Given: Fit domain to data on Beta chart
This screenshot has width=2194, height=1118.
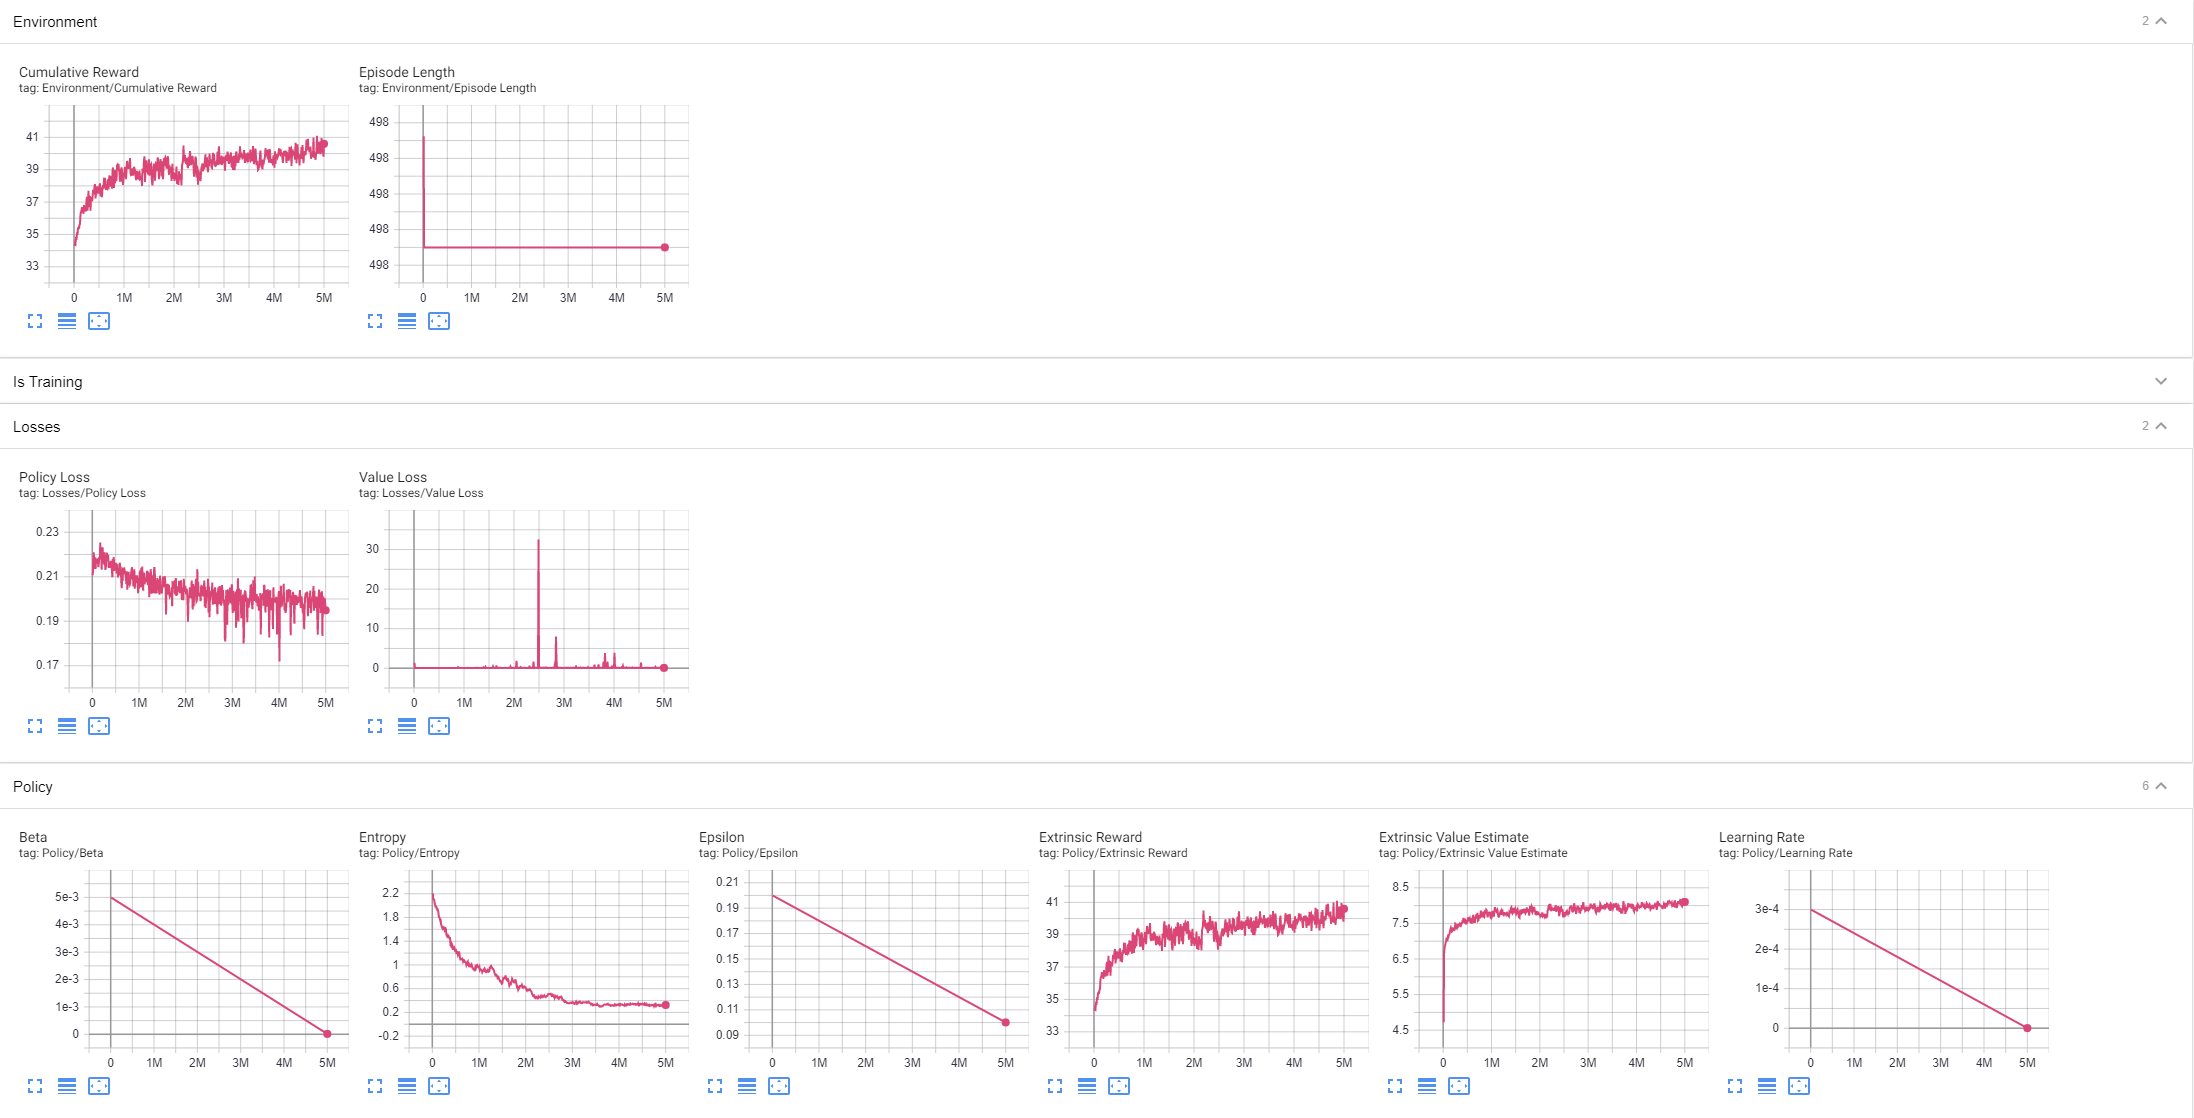Looking at the screenshot, I should [x=99, y=1086].
